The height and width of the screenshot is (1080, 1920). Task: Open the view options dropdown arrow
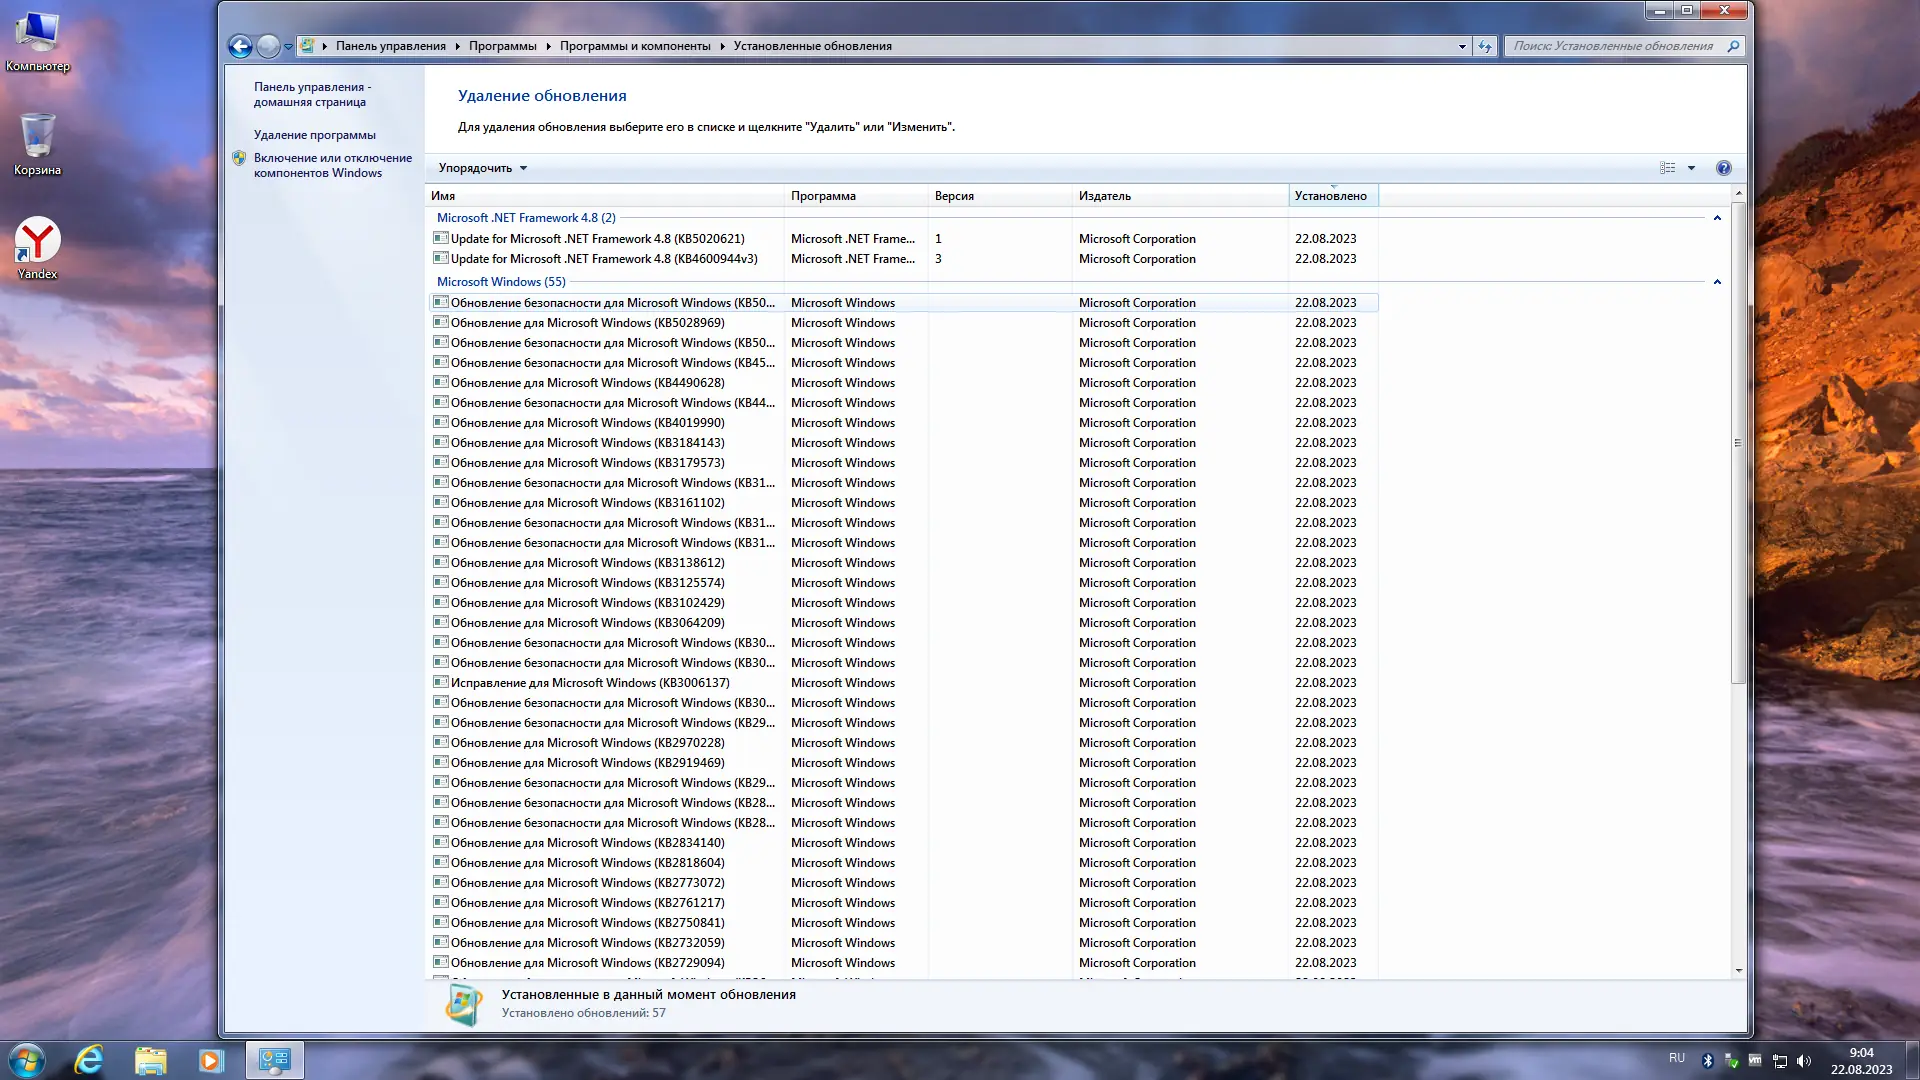(1692, 168)
